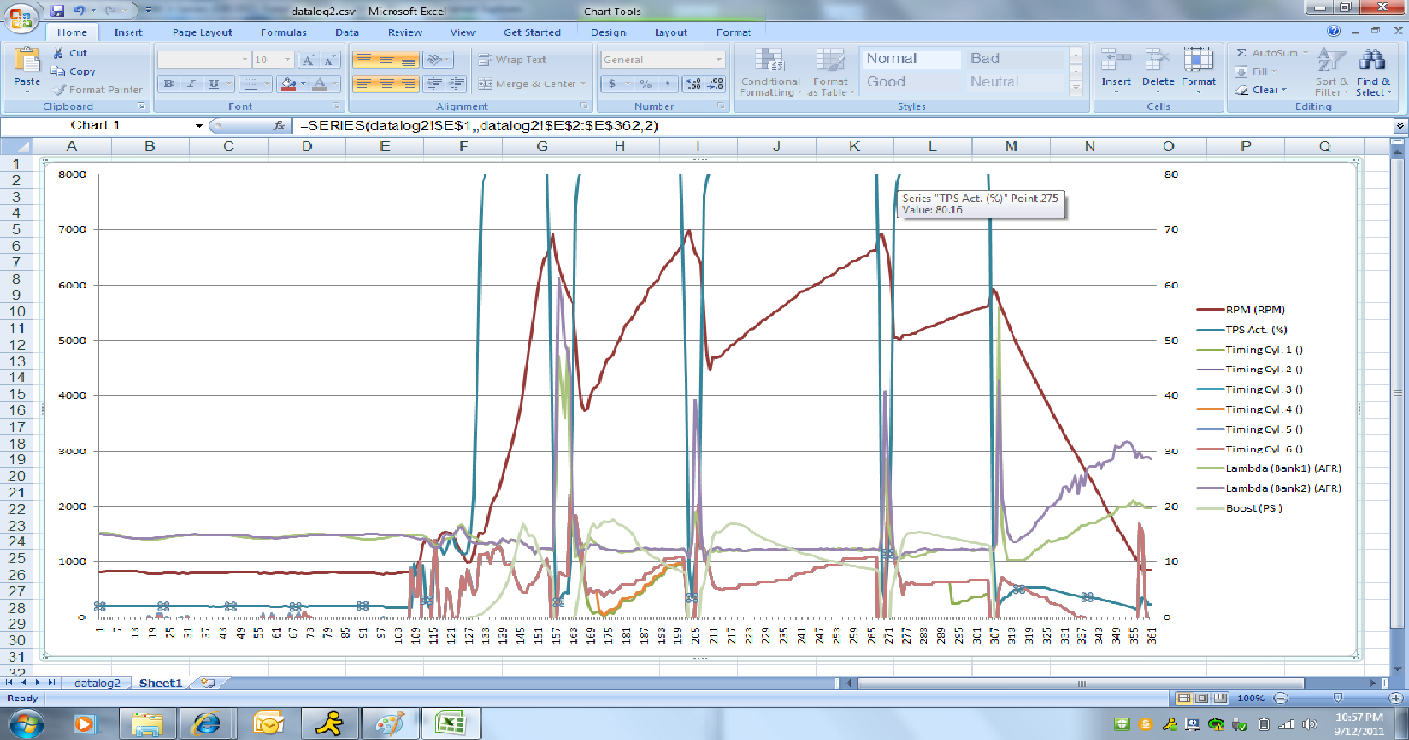Image resolution: width=1409 pixels, height=740 pixels.
Task: Save the workbook from Quick Access toolbar
Action: [57, 11]
